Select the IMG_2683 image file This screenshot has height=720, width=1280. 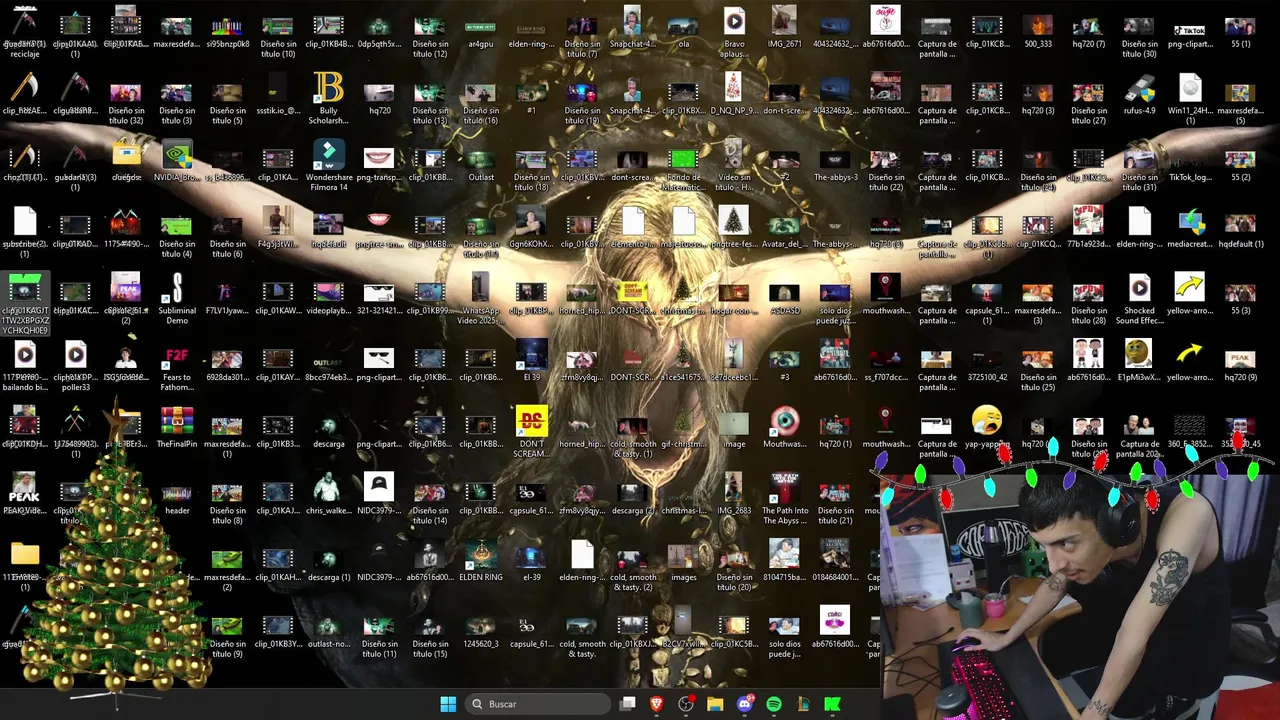coord(734,493)
